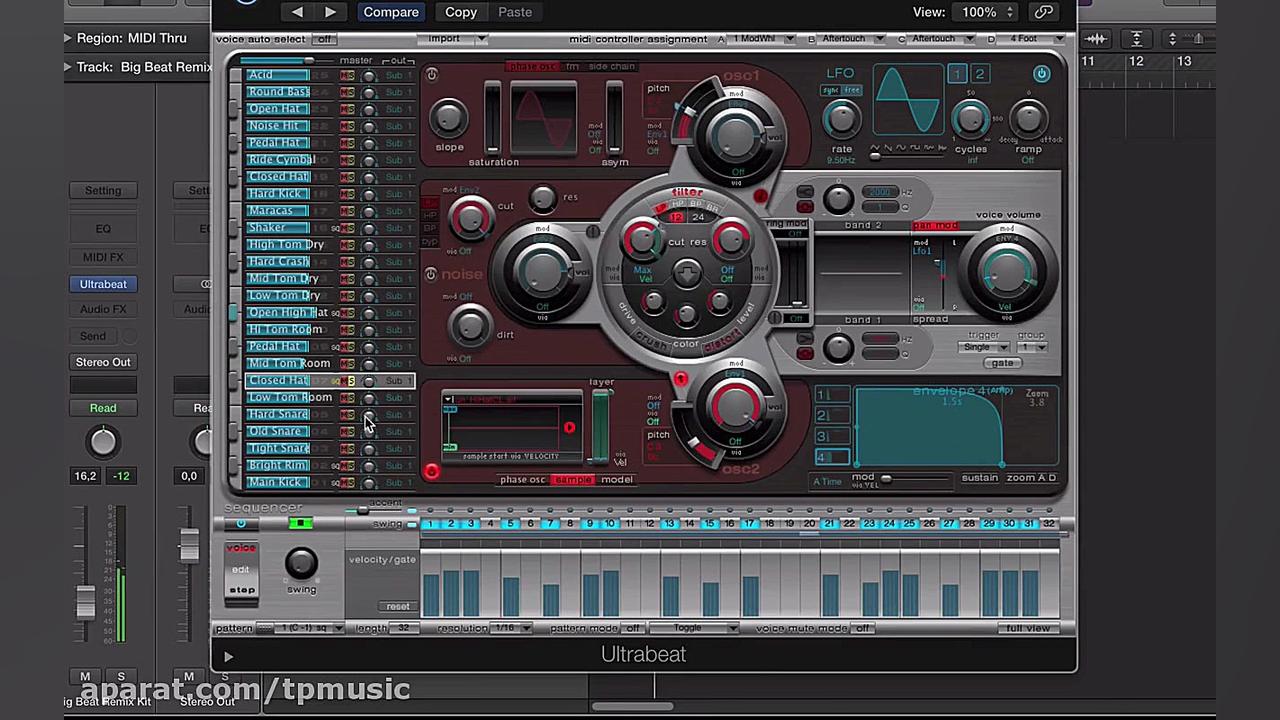
Task: Open midi controller A ModWhl dropdown
Action: click(x=760, y=39)
